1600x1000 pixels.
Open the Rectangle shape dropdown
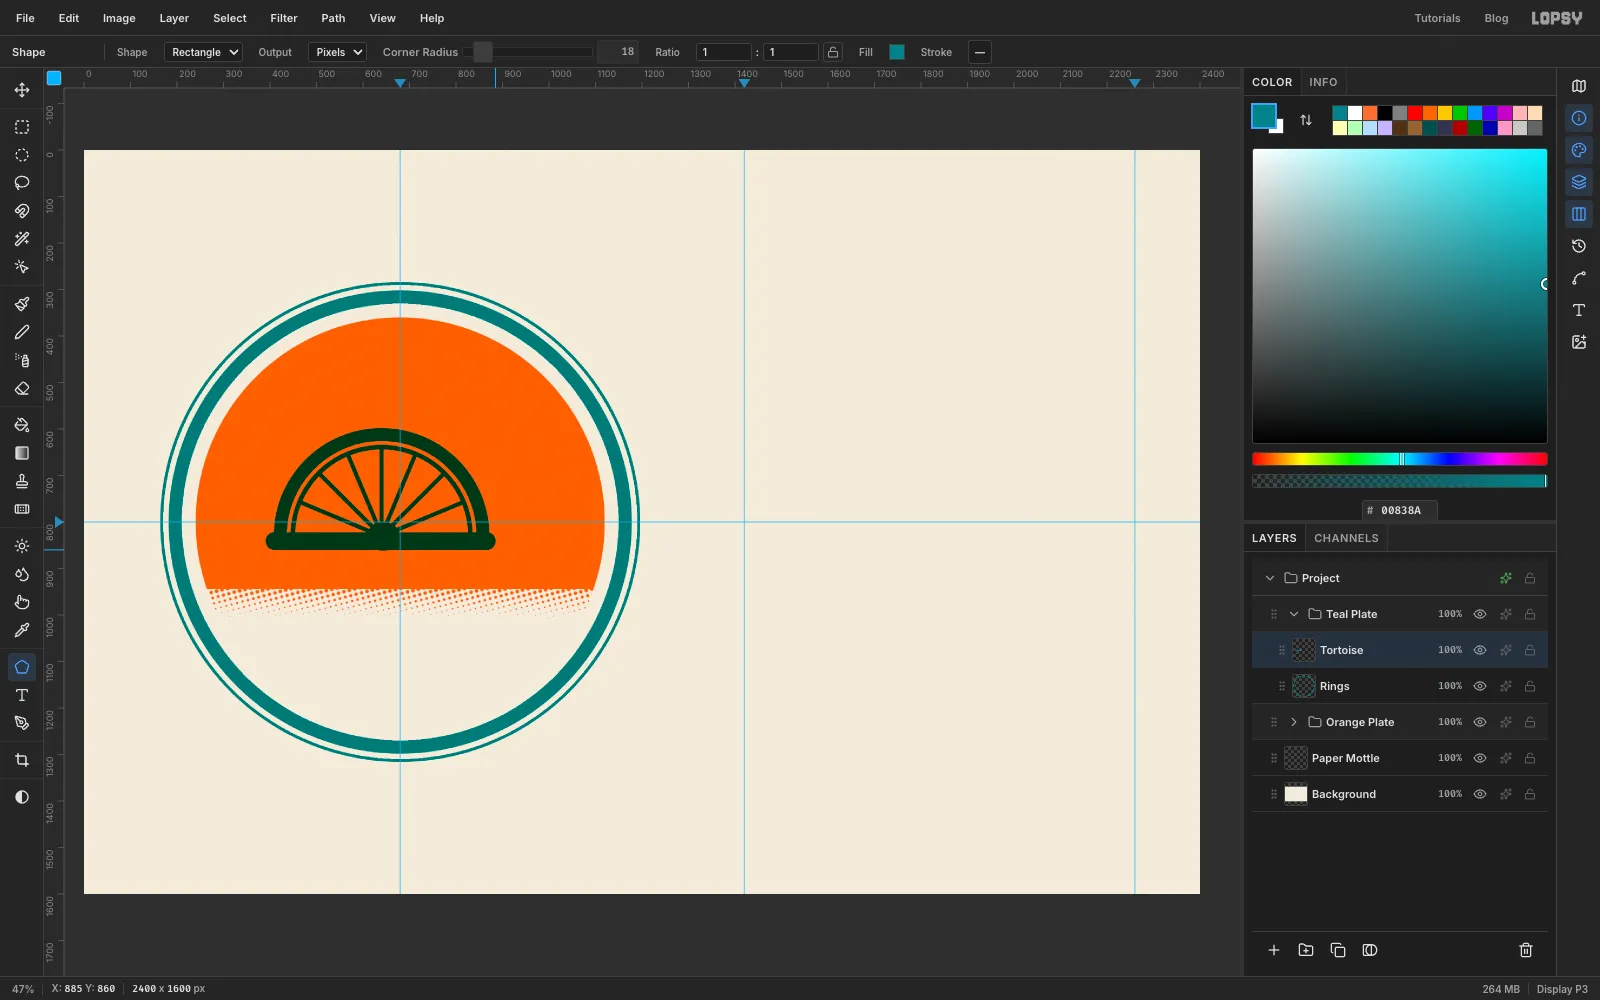[204, 52]
